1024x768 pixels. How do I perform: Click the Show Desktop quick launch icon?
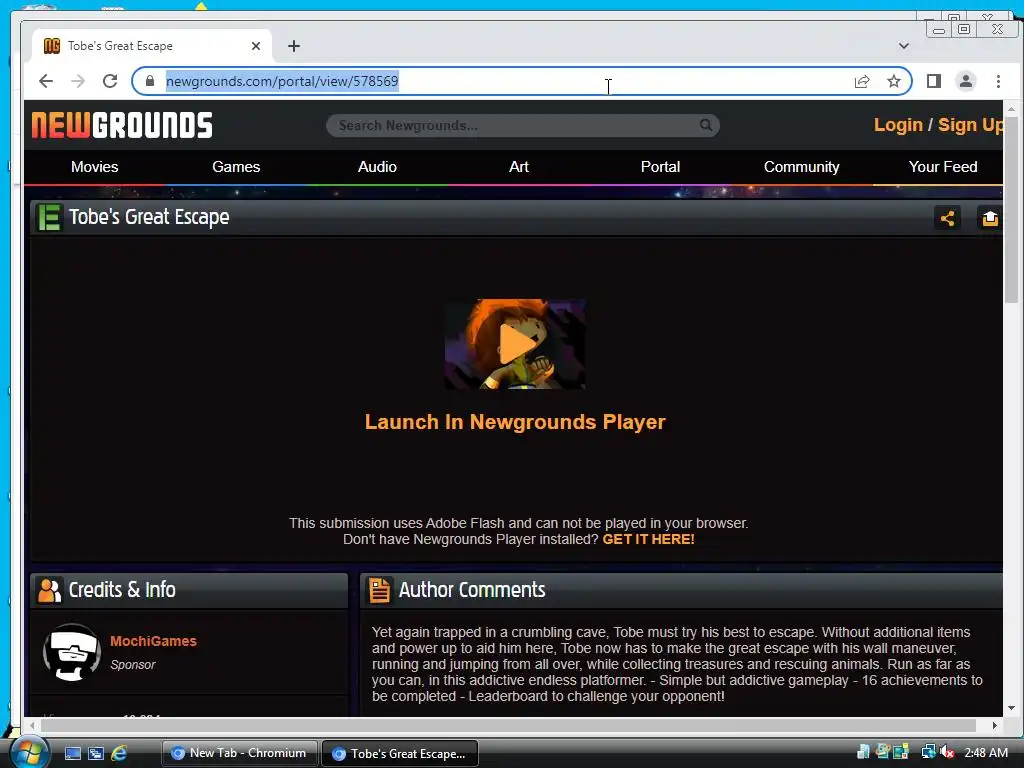72,753
